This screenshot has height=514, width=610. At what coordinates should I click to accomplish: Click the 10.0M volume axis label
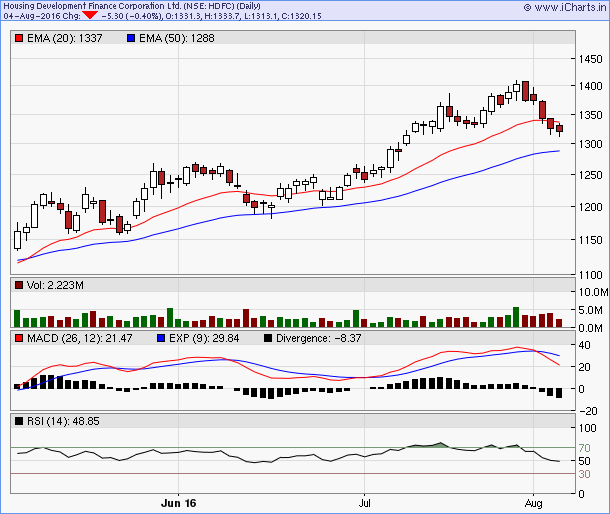(x=593, y=292)
